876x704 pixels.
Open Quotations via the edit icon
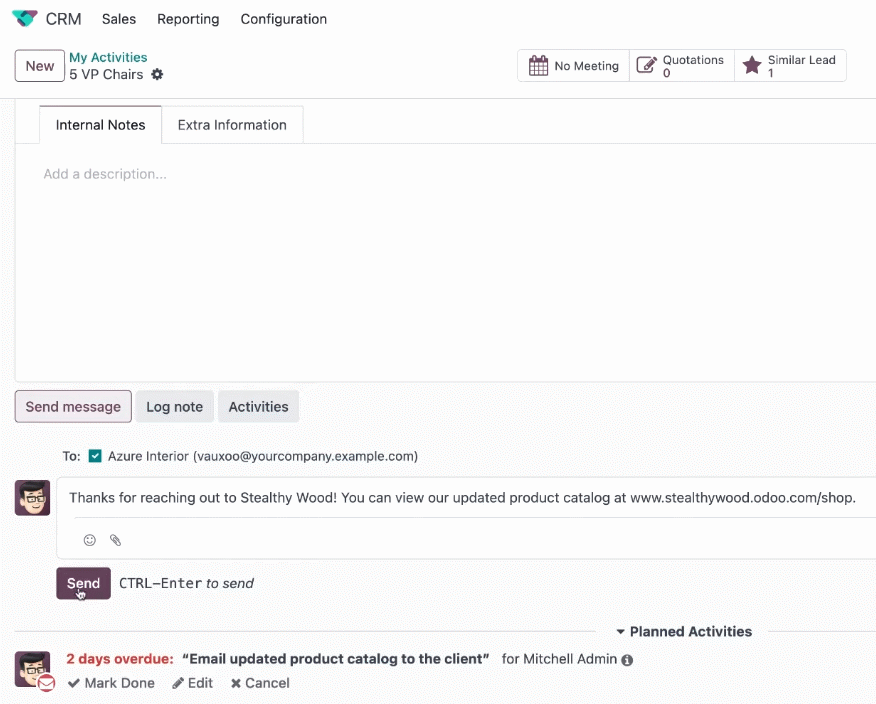pos(646,65)
